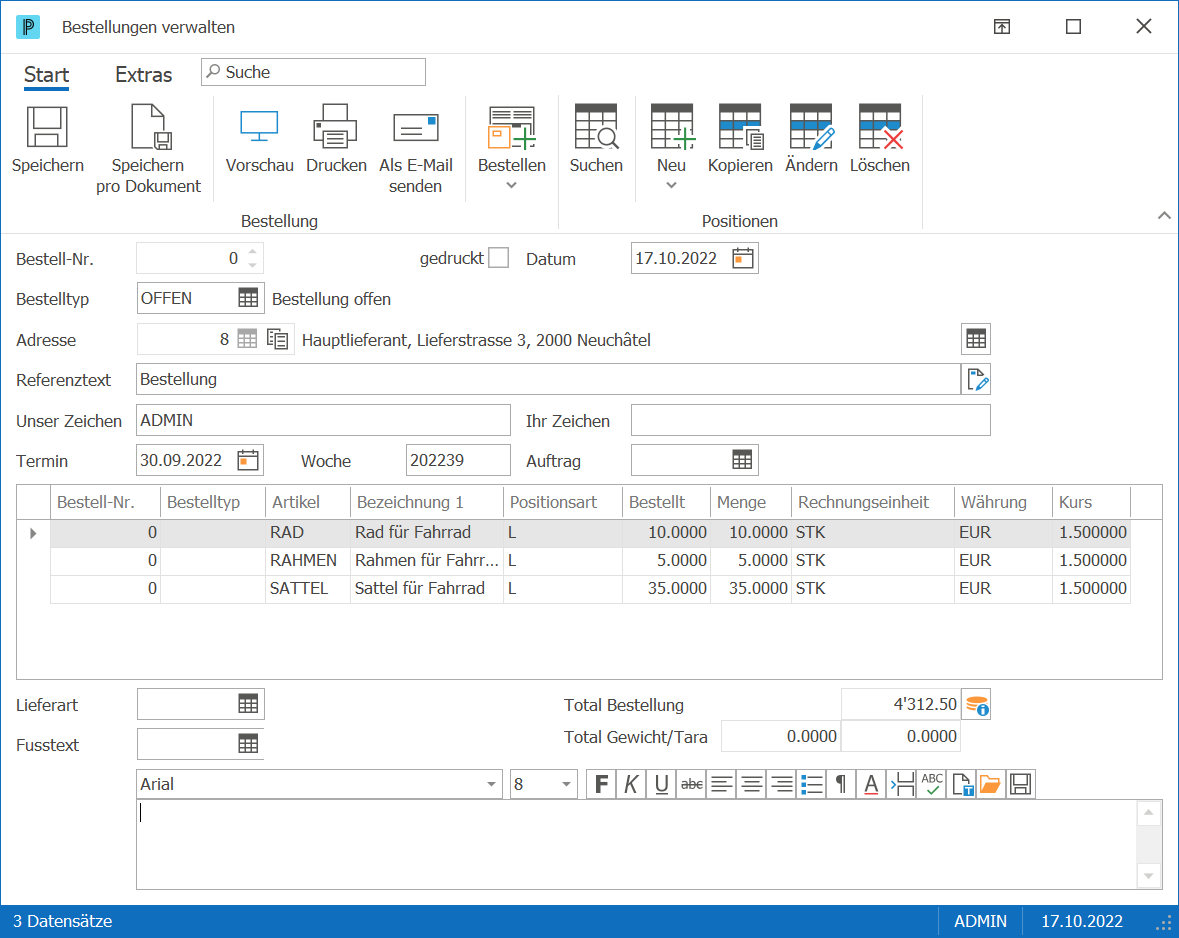Expand the RAD row indicator arrow
Viewport: 1179px width, 938px height.
click(x=33, y=533)
